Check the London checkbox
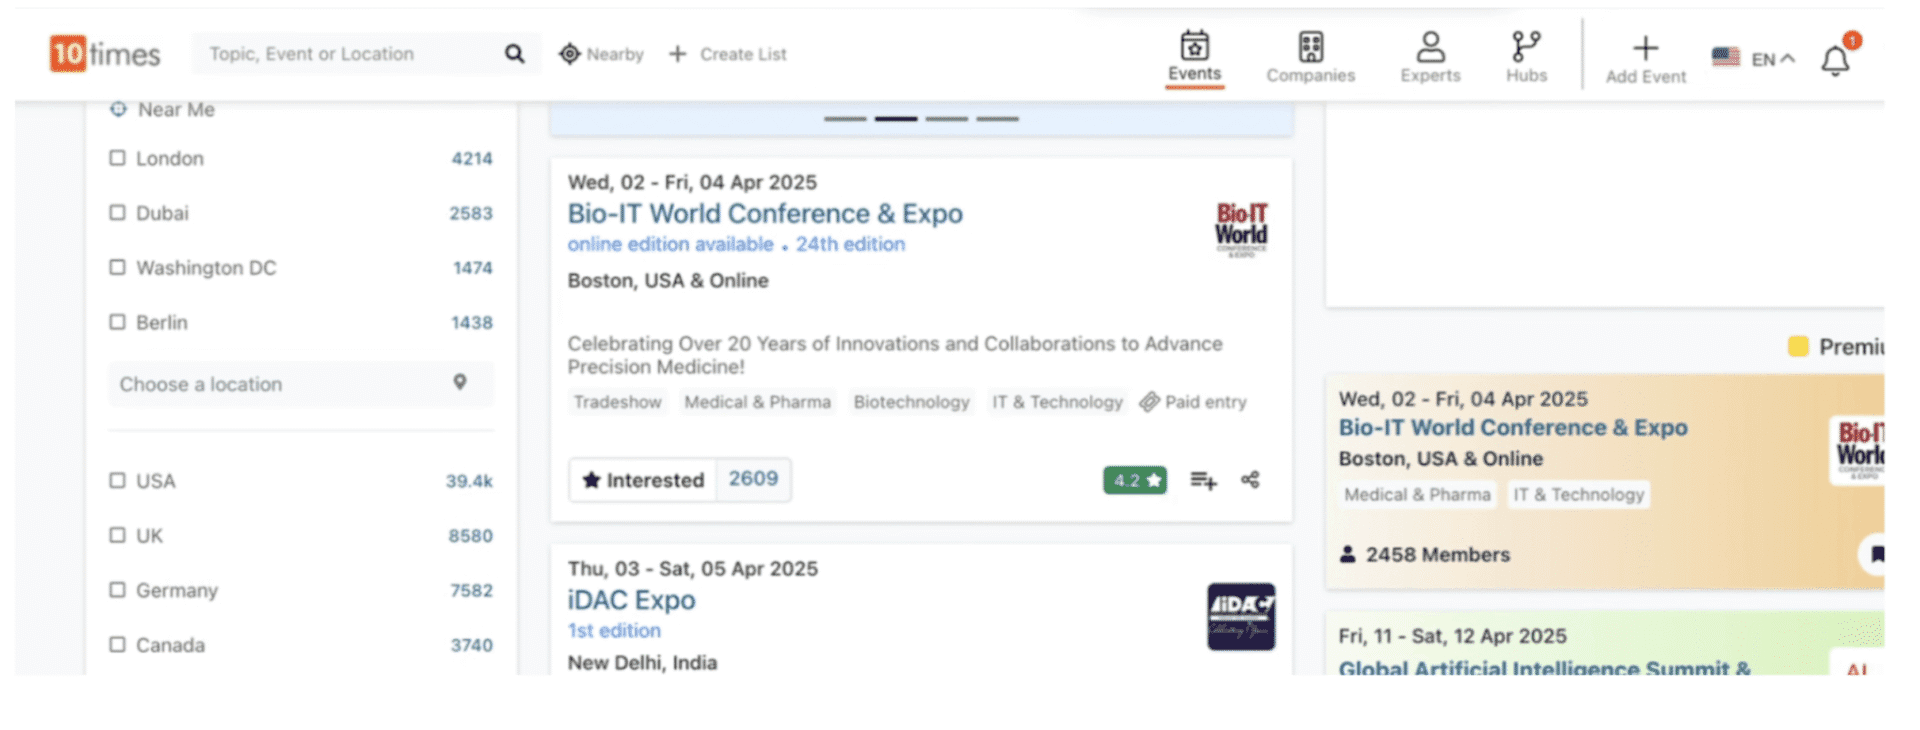This screenshot has width=1920, height=730. coord(117,158)
